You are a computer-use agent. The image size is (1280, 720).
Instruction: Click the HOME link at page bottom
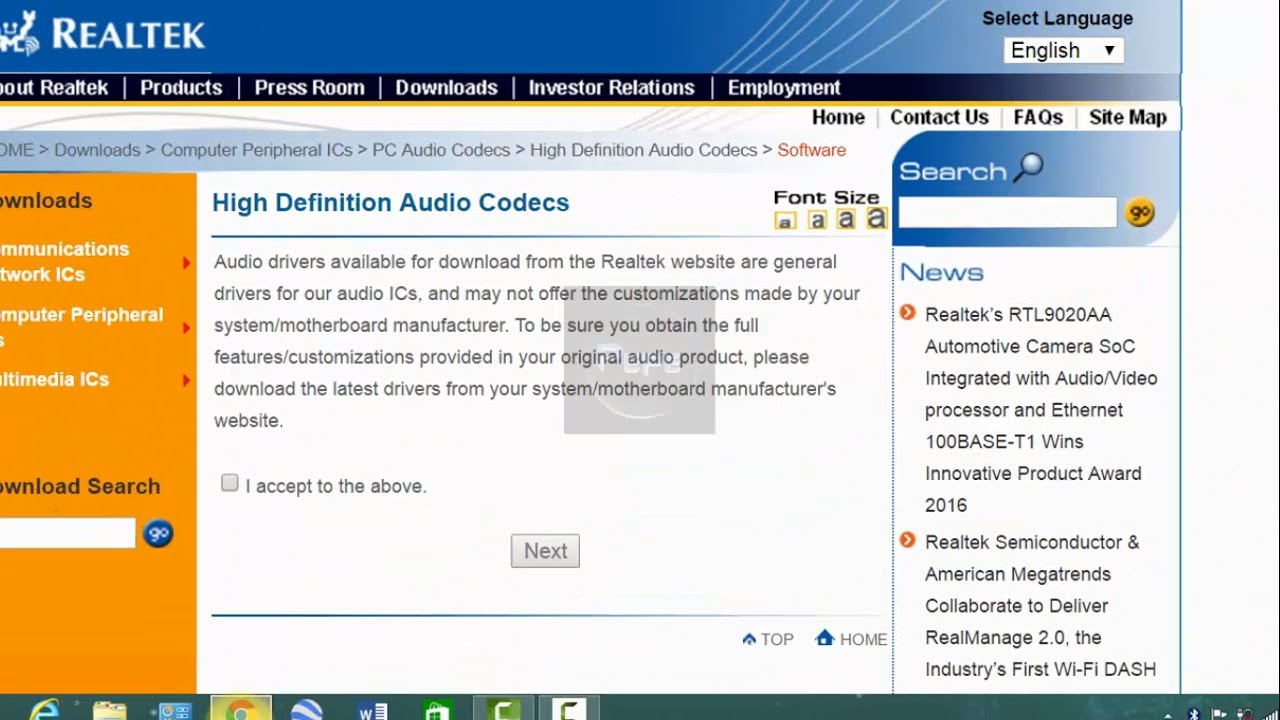(x=863, y=639)
